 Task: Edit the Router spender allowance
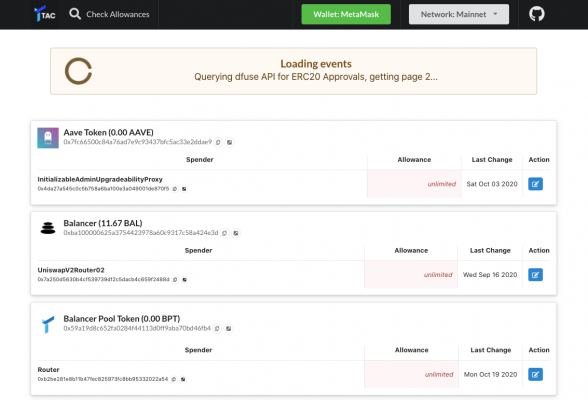535,374
